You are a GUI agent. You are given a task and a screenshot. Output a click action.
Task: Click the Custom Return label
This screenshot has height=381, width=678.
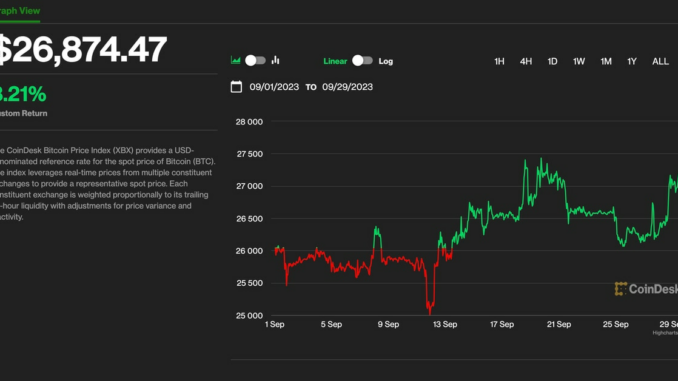[x=23, y=113]
